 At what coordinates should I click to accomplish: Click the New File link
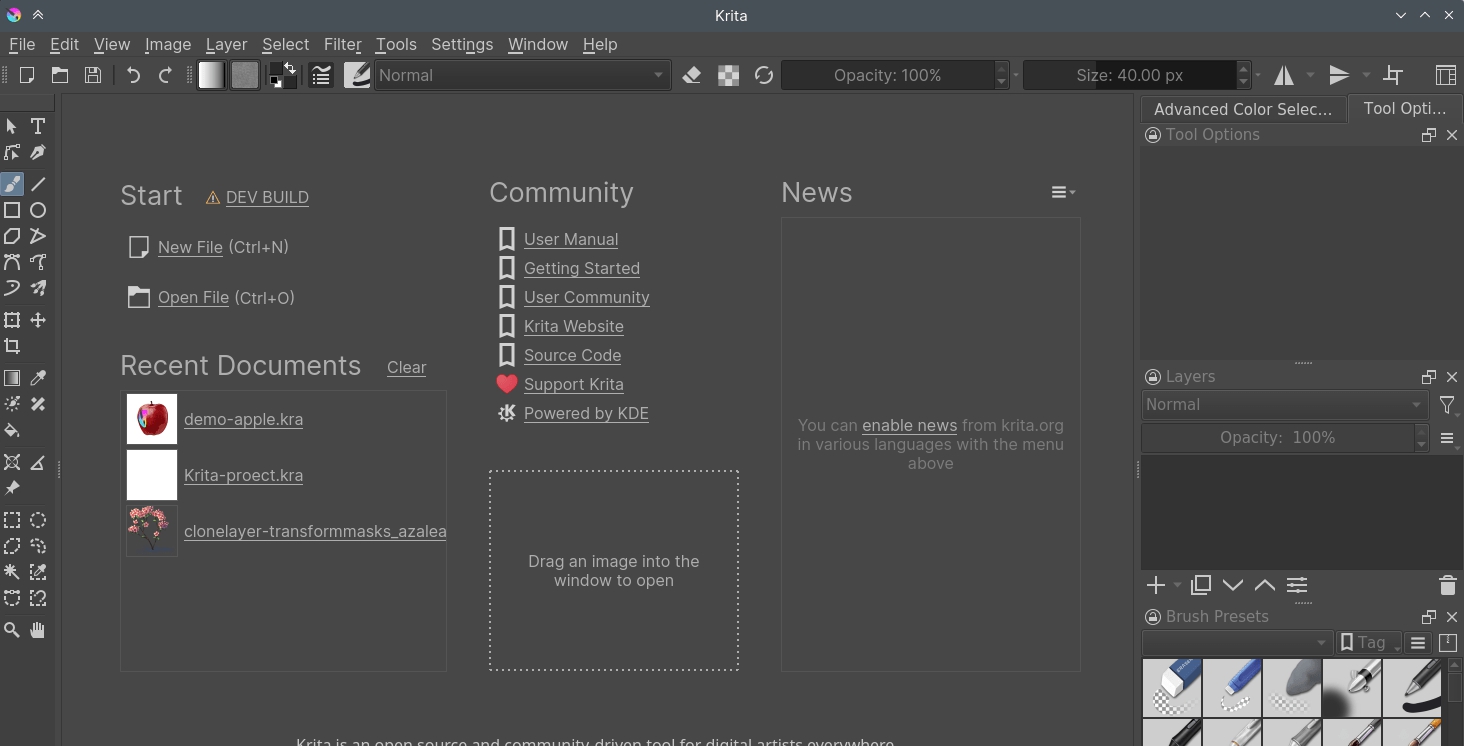190,248
